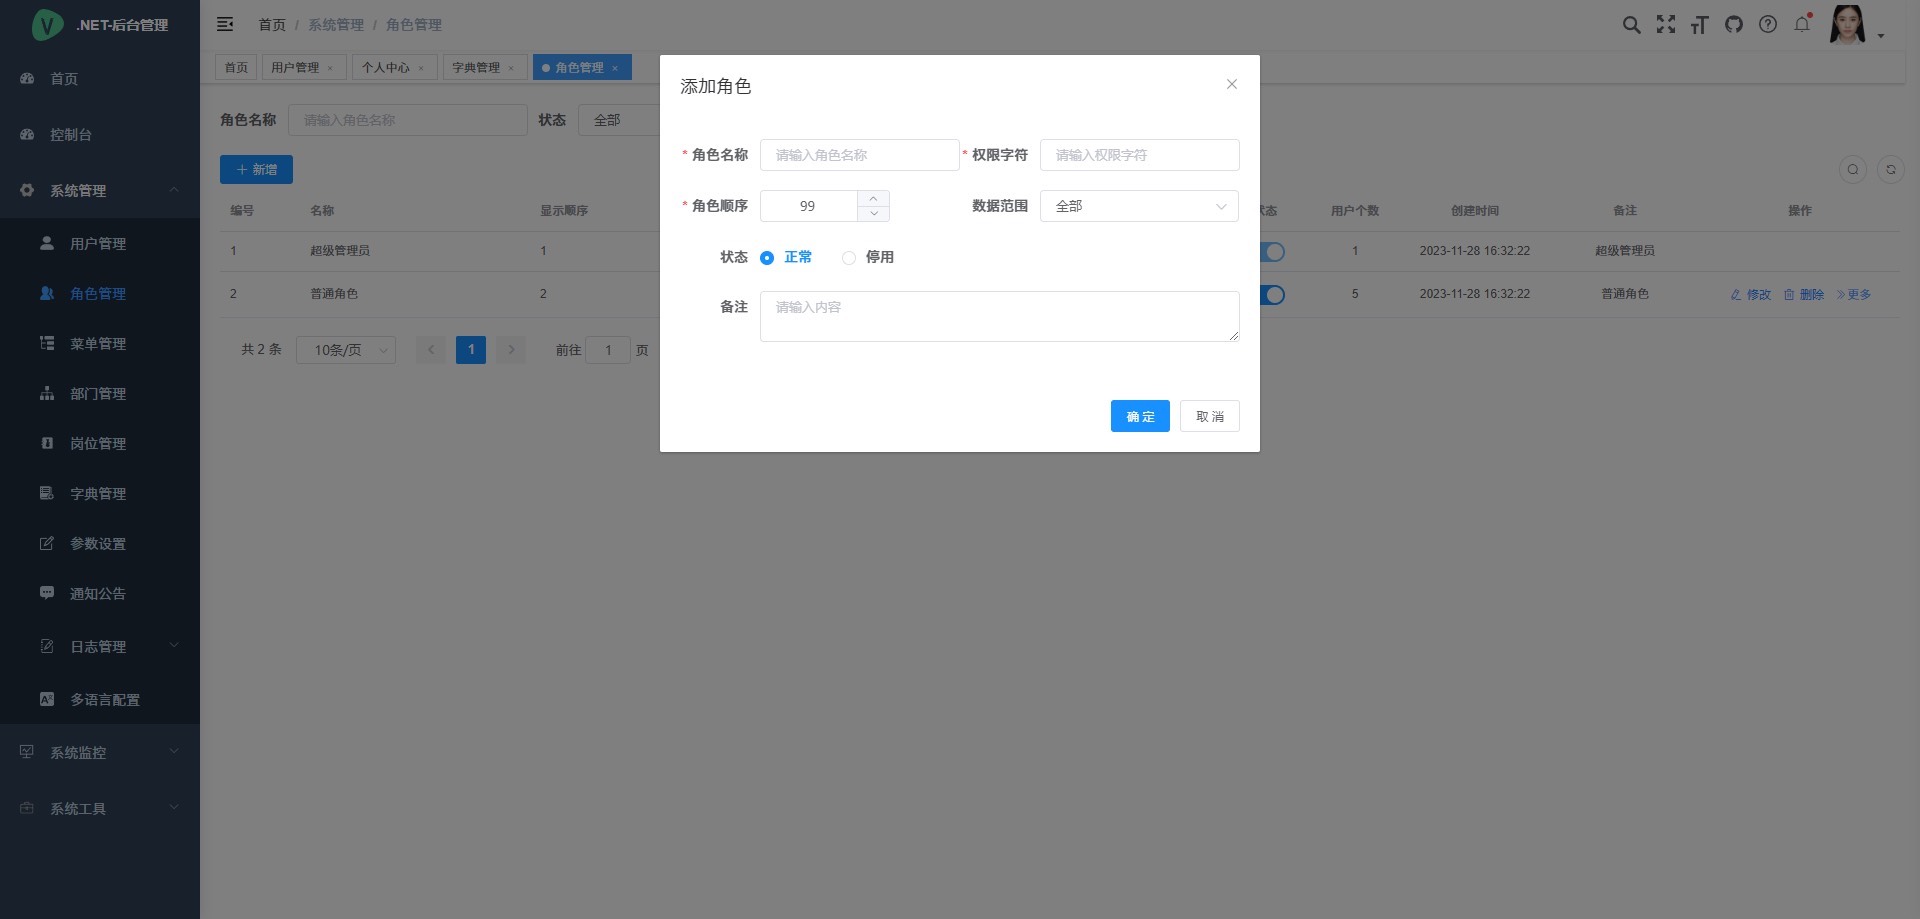The height and width of the screenshot is (919, 1920).
Task: Focus the 权限字符 input field
Action: (x=1140, y=155)
